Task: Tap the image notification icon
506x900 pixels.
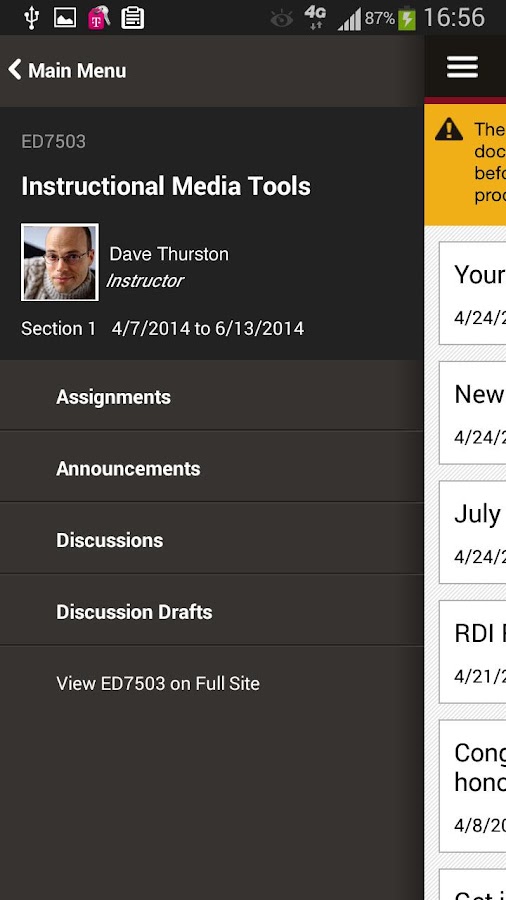Action: click(65, 18)
